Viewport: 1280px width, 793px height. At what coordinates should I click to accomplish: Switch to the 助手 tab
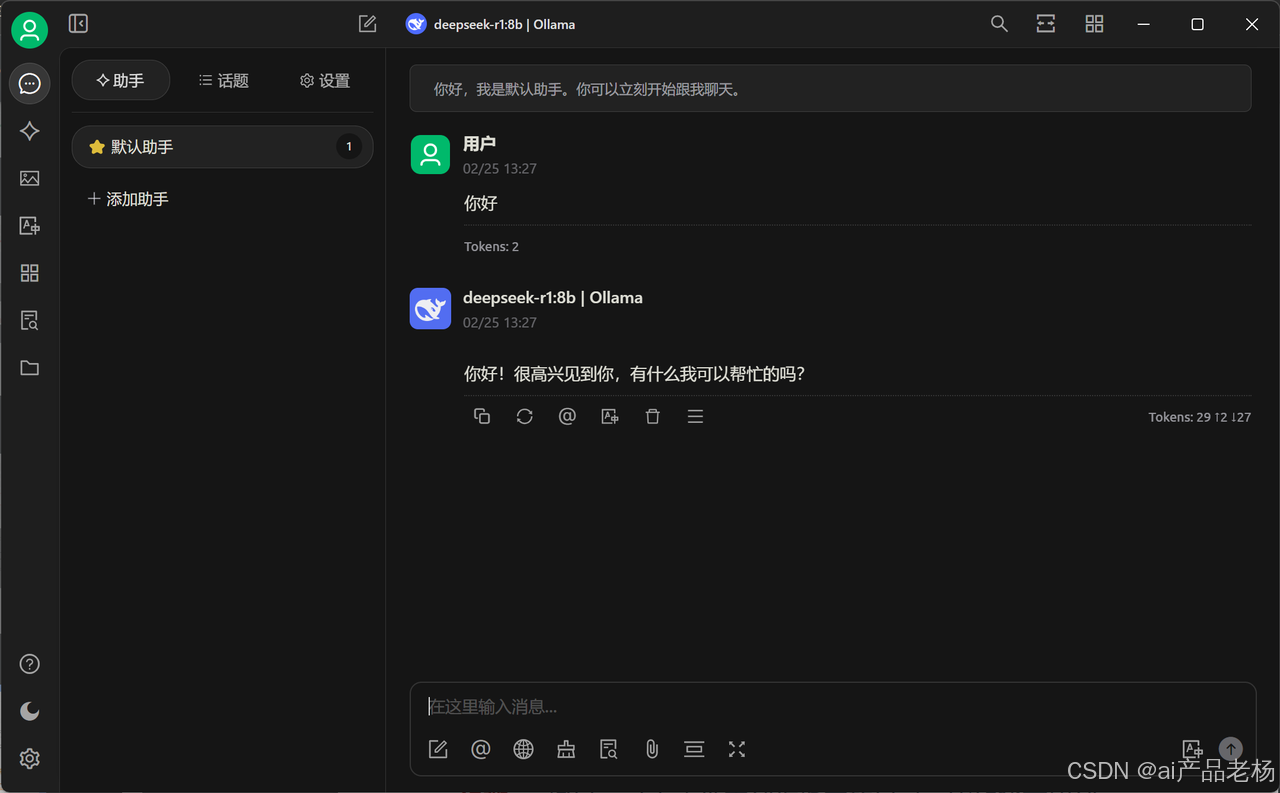coord(121,81)
